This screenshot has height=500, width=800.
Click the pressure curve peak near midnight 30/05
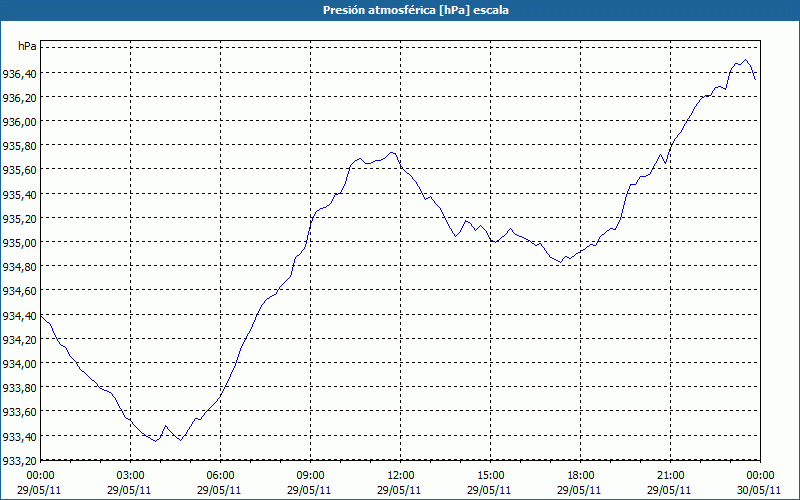[x=745, y=60]
